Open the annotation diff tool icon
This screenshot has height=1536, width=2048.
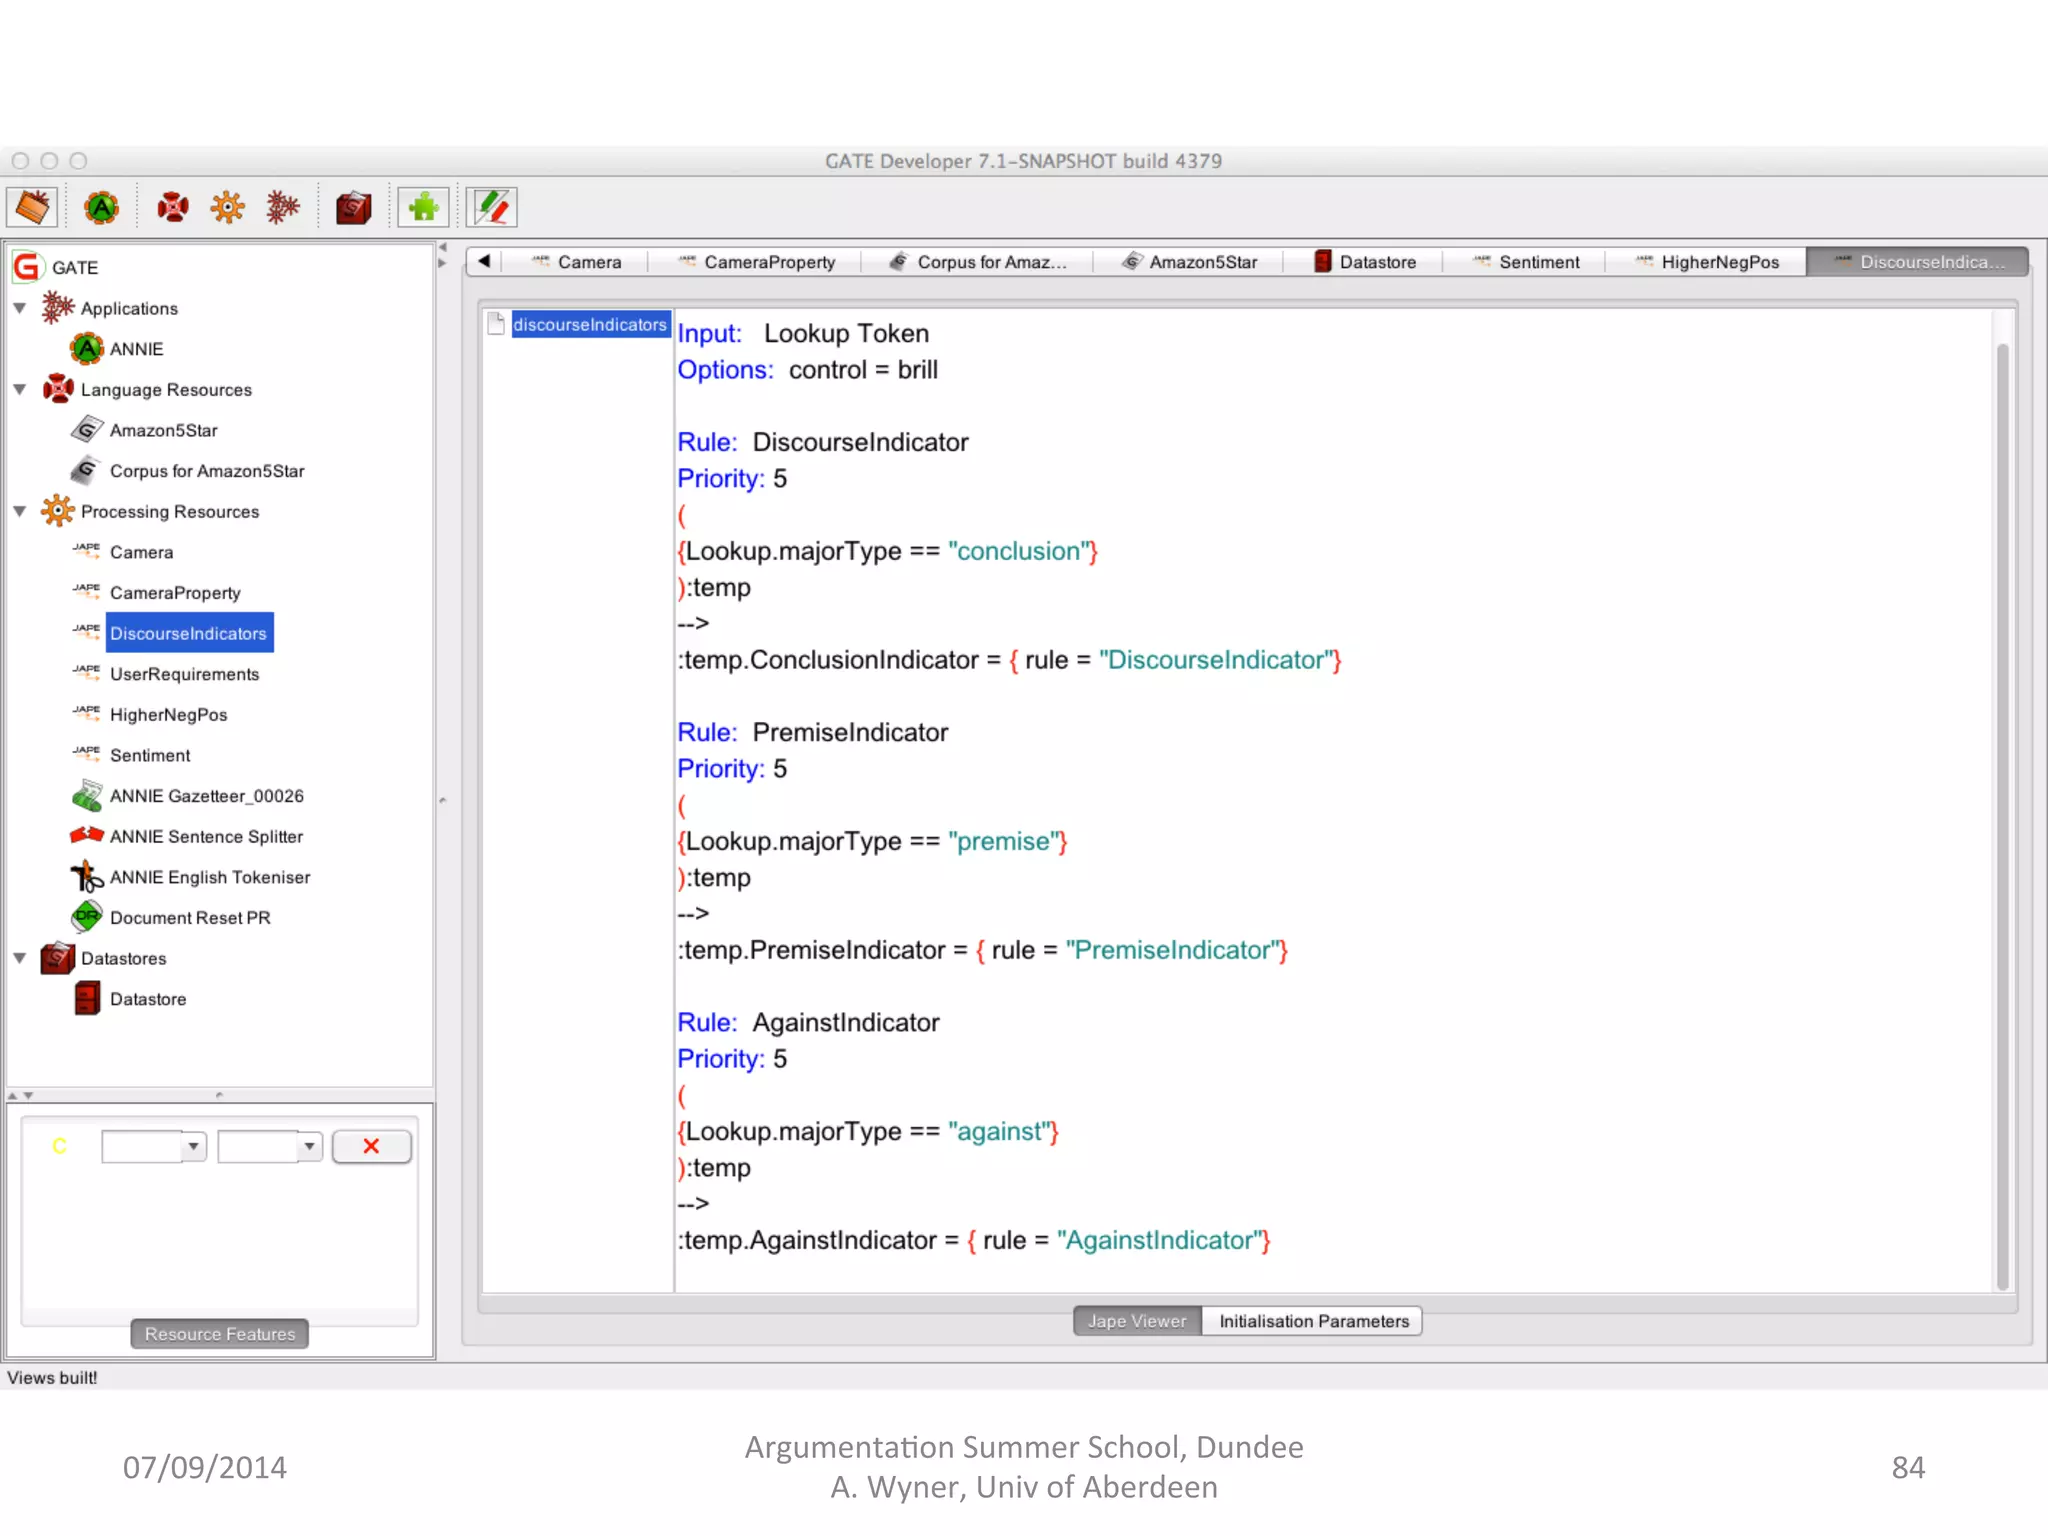[492, 208]
